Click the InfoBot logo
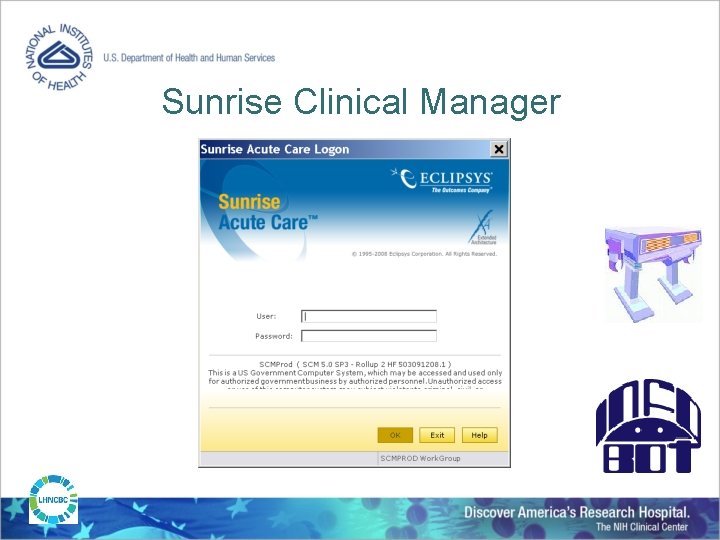The image size is (720, 540). coord(648,427)
